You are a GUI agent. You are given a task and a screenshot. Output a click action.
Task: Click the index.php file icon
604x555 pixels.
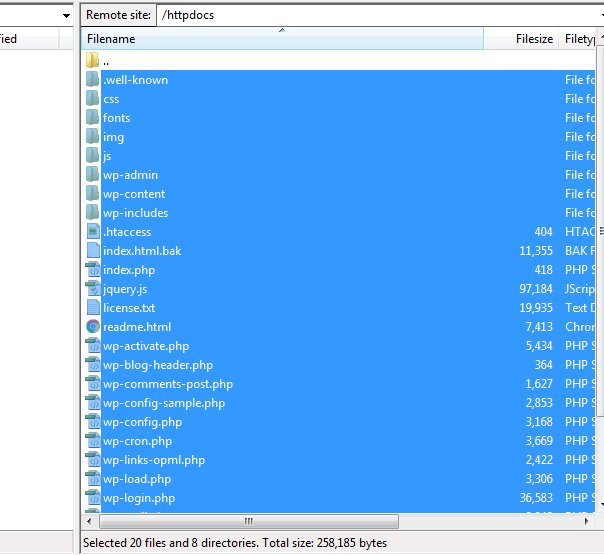[x=93, y=270]
